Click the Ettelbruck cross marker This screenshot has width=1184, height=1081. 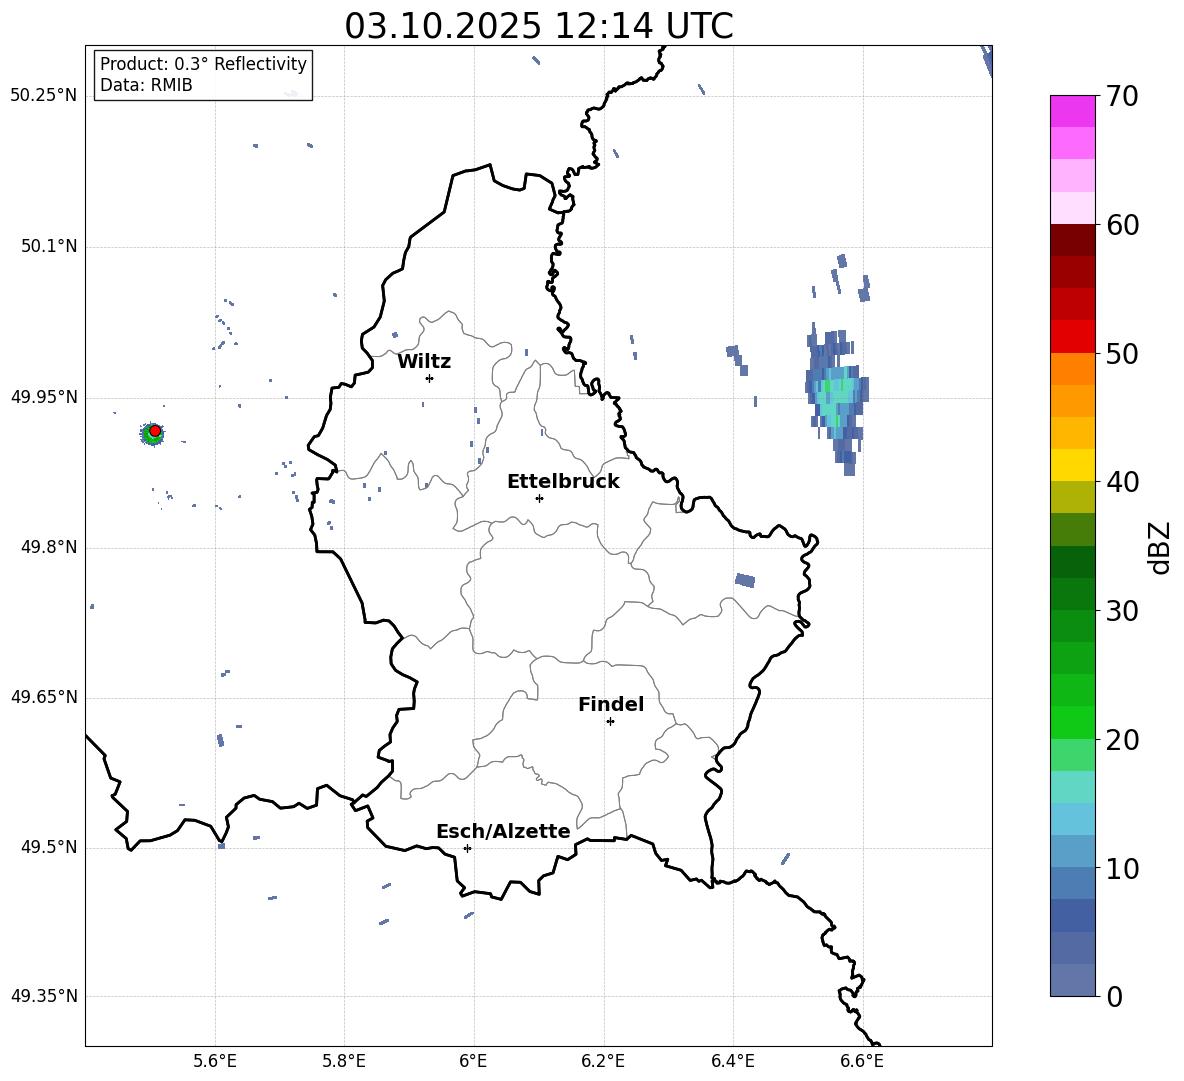pos(539,498)
